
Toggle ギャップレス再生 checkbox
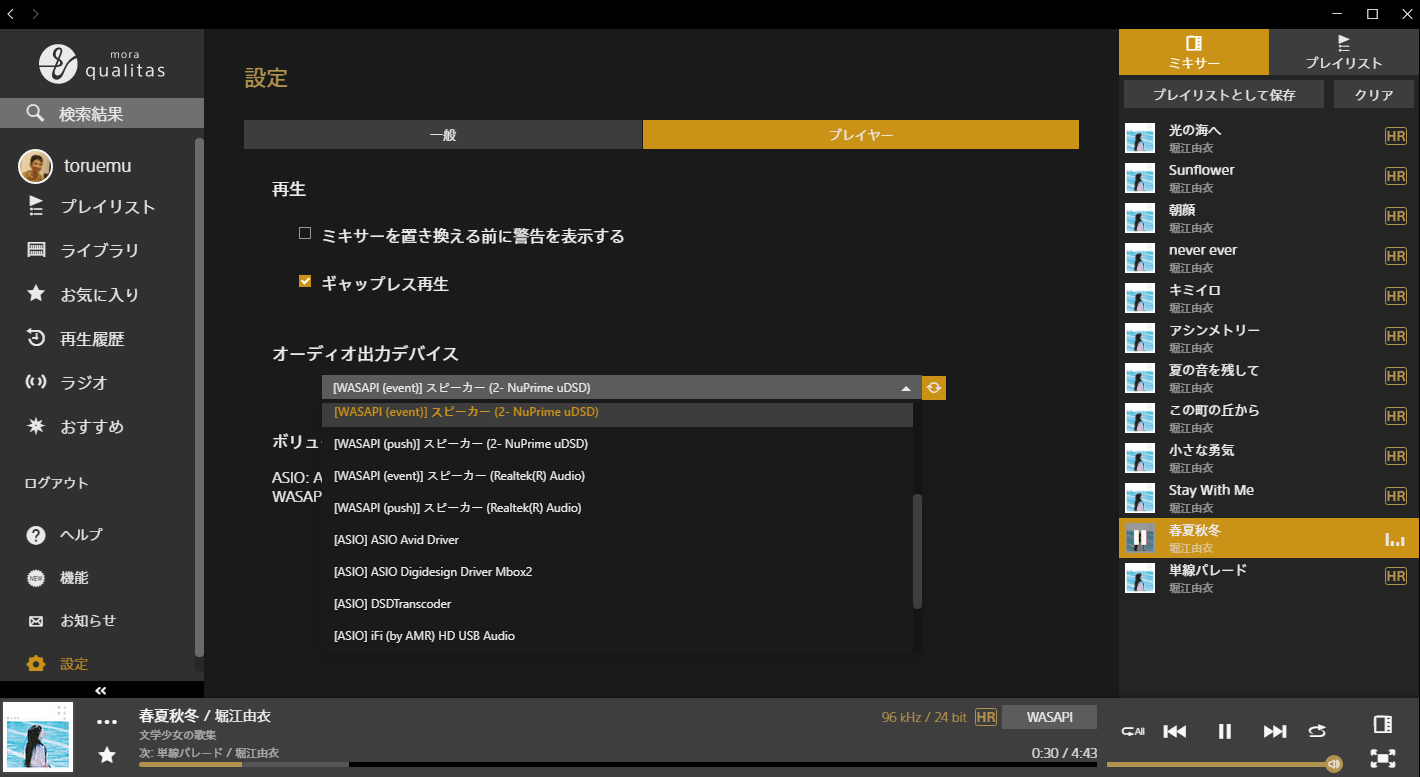coord(306,282)
